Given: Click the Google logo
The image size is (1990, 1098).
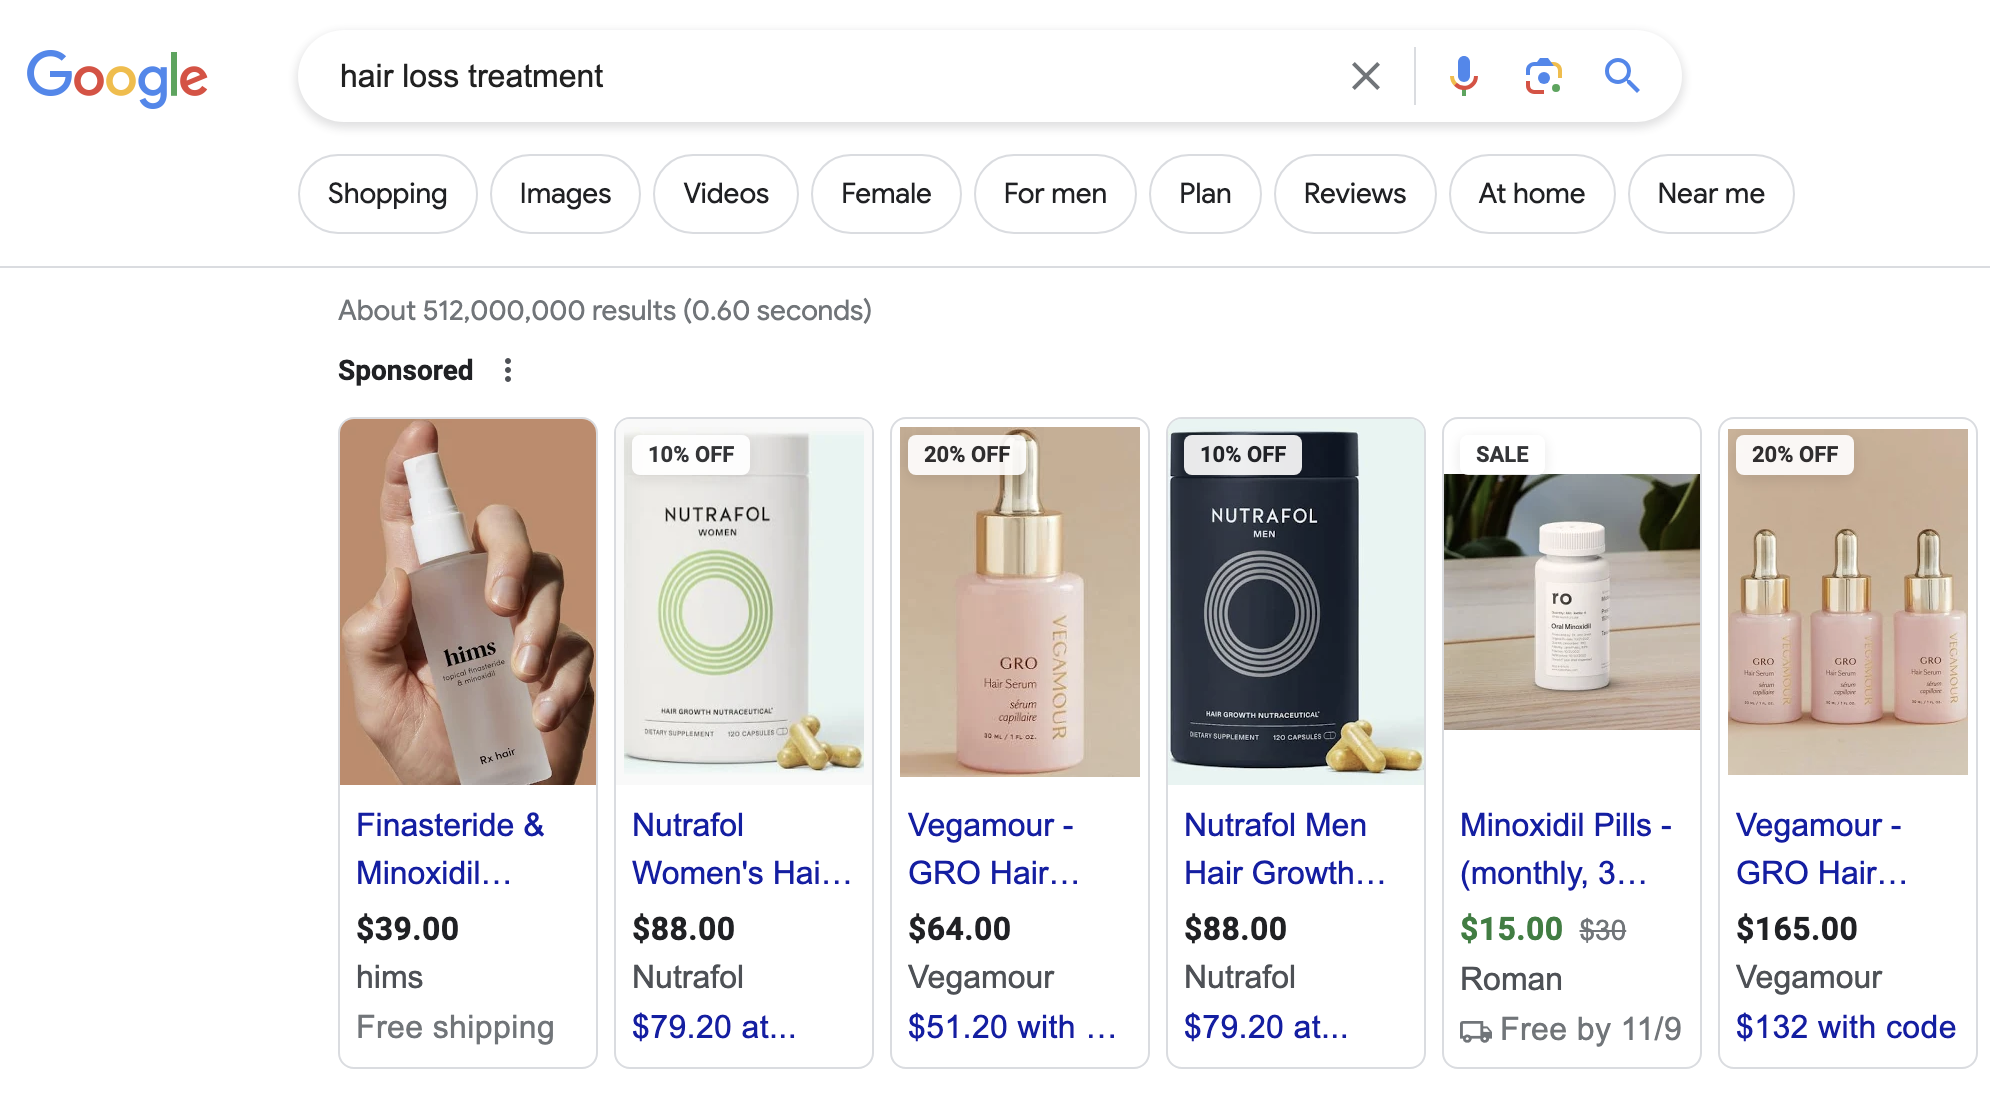Looking at the screenshot, I should click(x=117, y=78).
